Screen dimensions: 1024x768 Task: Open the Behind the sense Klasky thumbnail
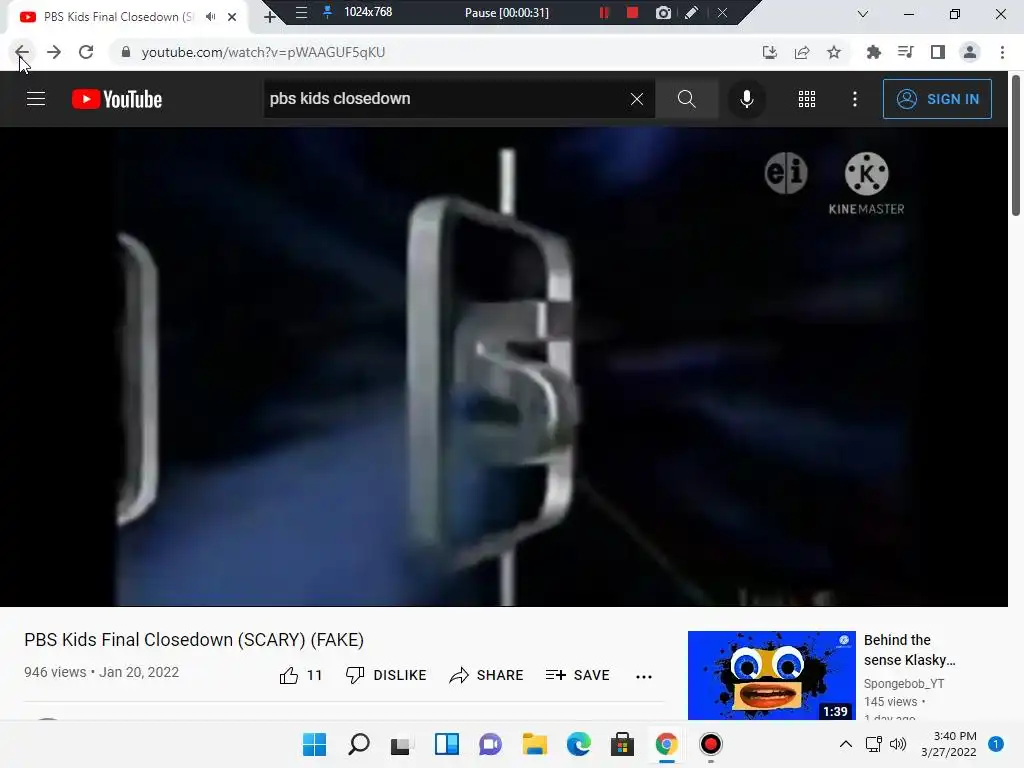coord(771,675)
